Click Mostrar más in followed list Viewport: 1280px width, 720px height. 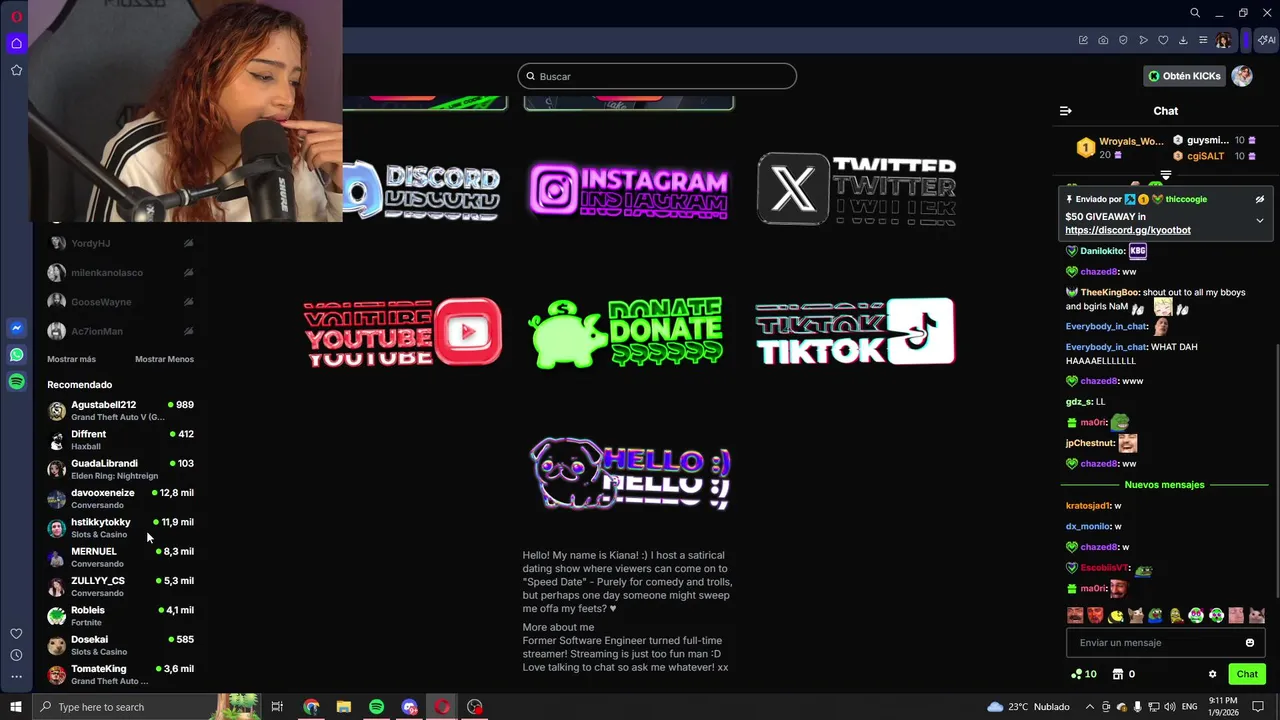click(71, 359)
